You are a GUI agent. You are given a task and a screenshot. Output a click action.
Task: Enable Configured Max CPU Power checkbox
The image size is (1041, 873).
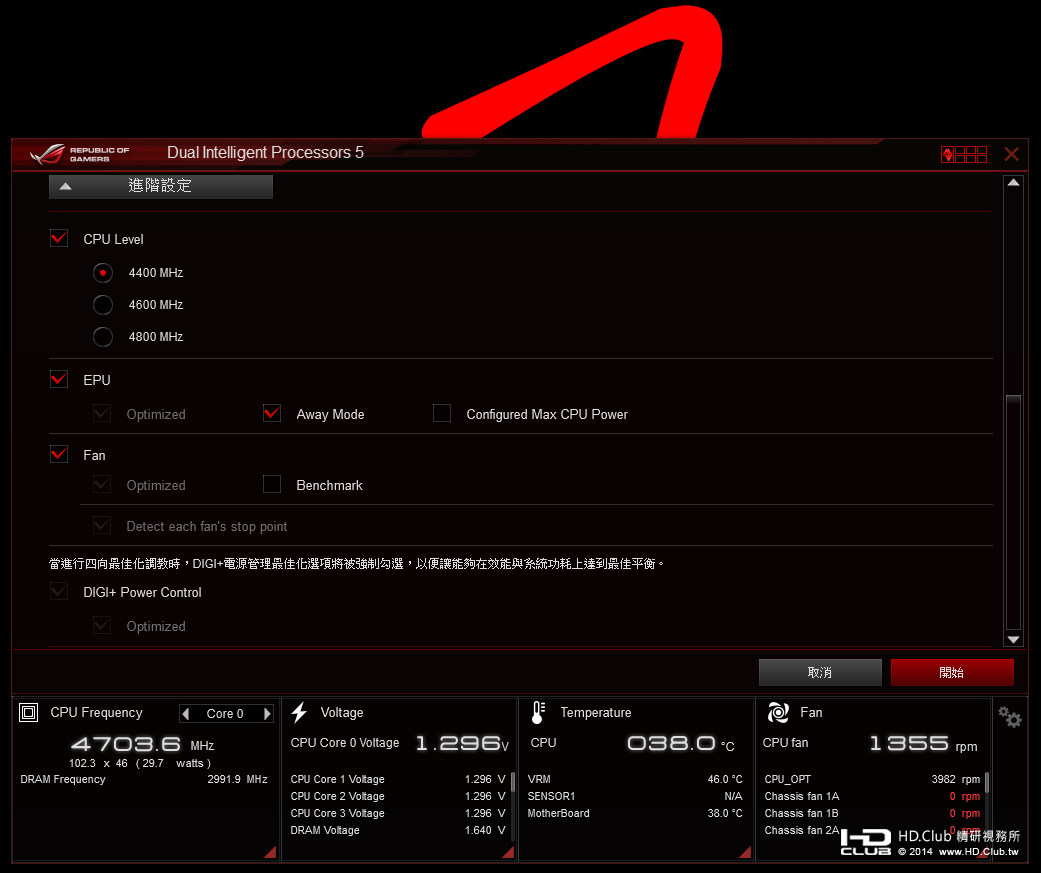click(442, 414)
